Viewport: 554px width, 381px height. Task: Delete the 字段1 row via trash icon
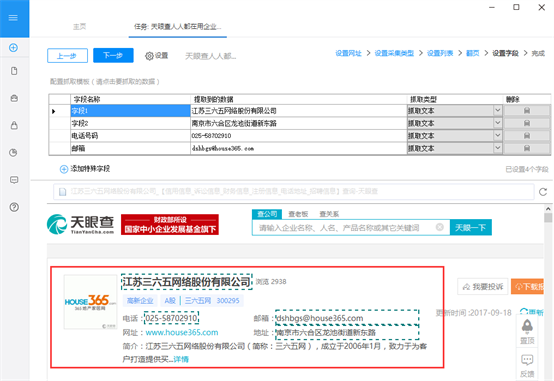526,111
